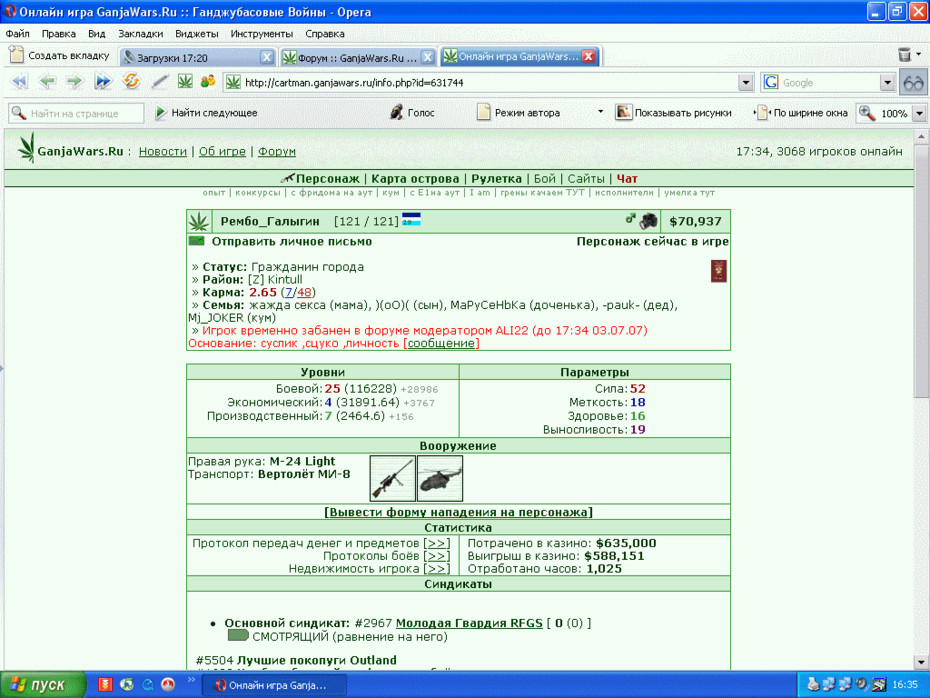Click the envelope send-message icon
Screen dimensions: 930x698
click(x=196, y=241)
